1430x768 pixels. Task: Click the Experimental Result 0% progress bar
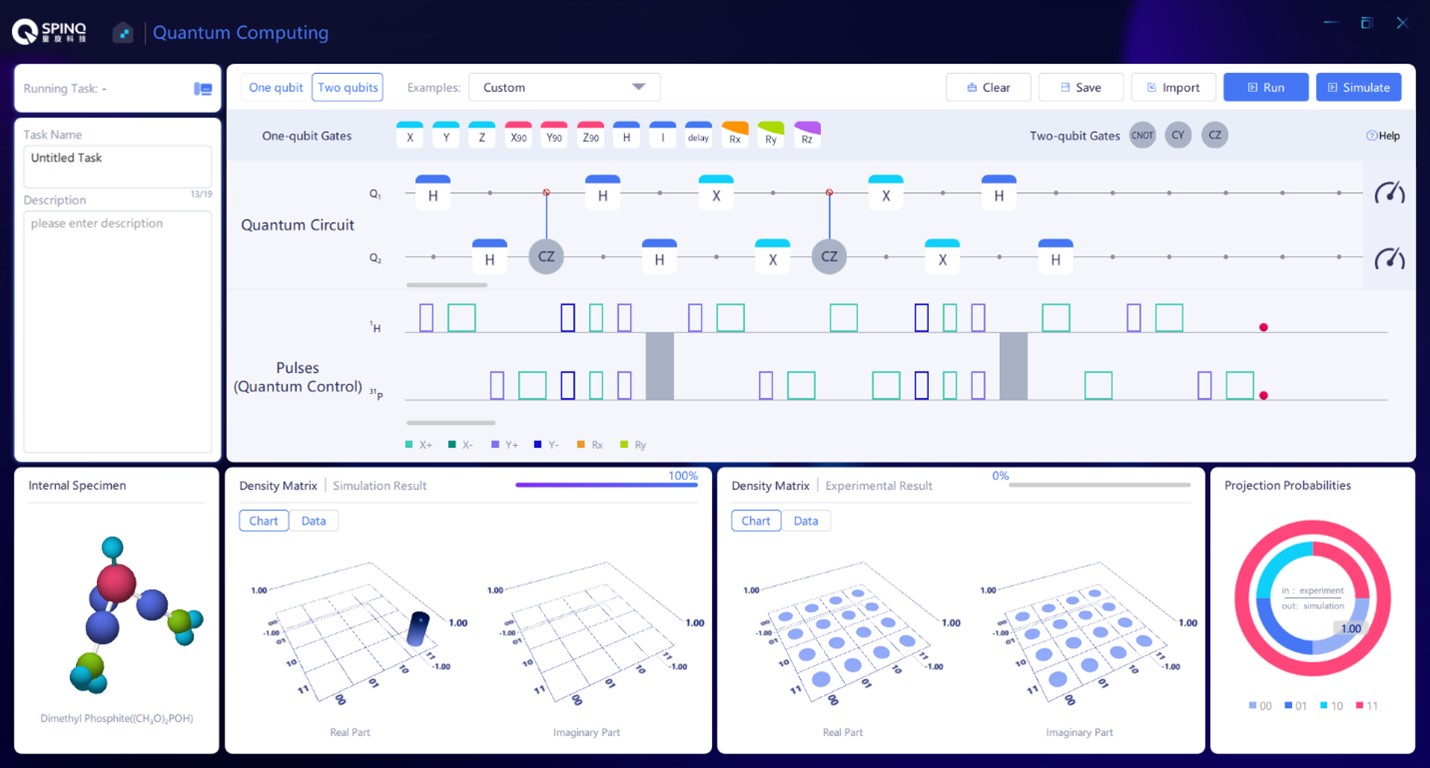coord(1100,485)
